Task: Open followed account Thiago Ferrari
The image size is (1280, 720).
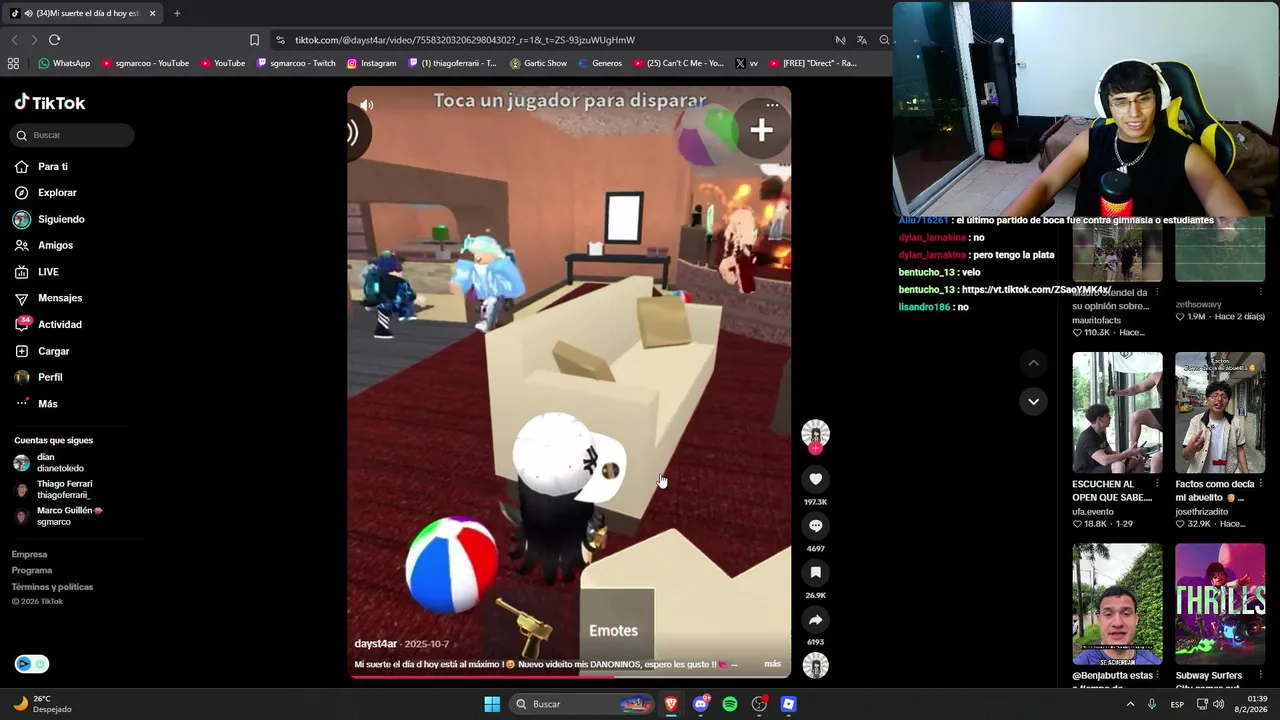Action: (53, 489)
